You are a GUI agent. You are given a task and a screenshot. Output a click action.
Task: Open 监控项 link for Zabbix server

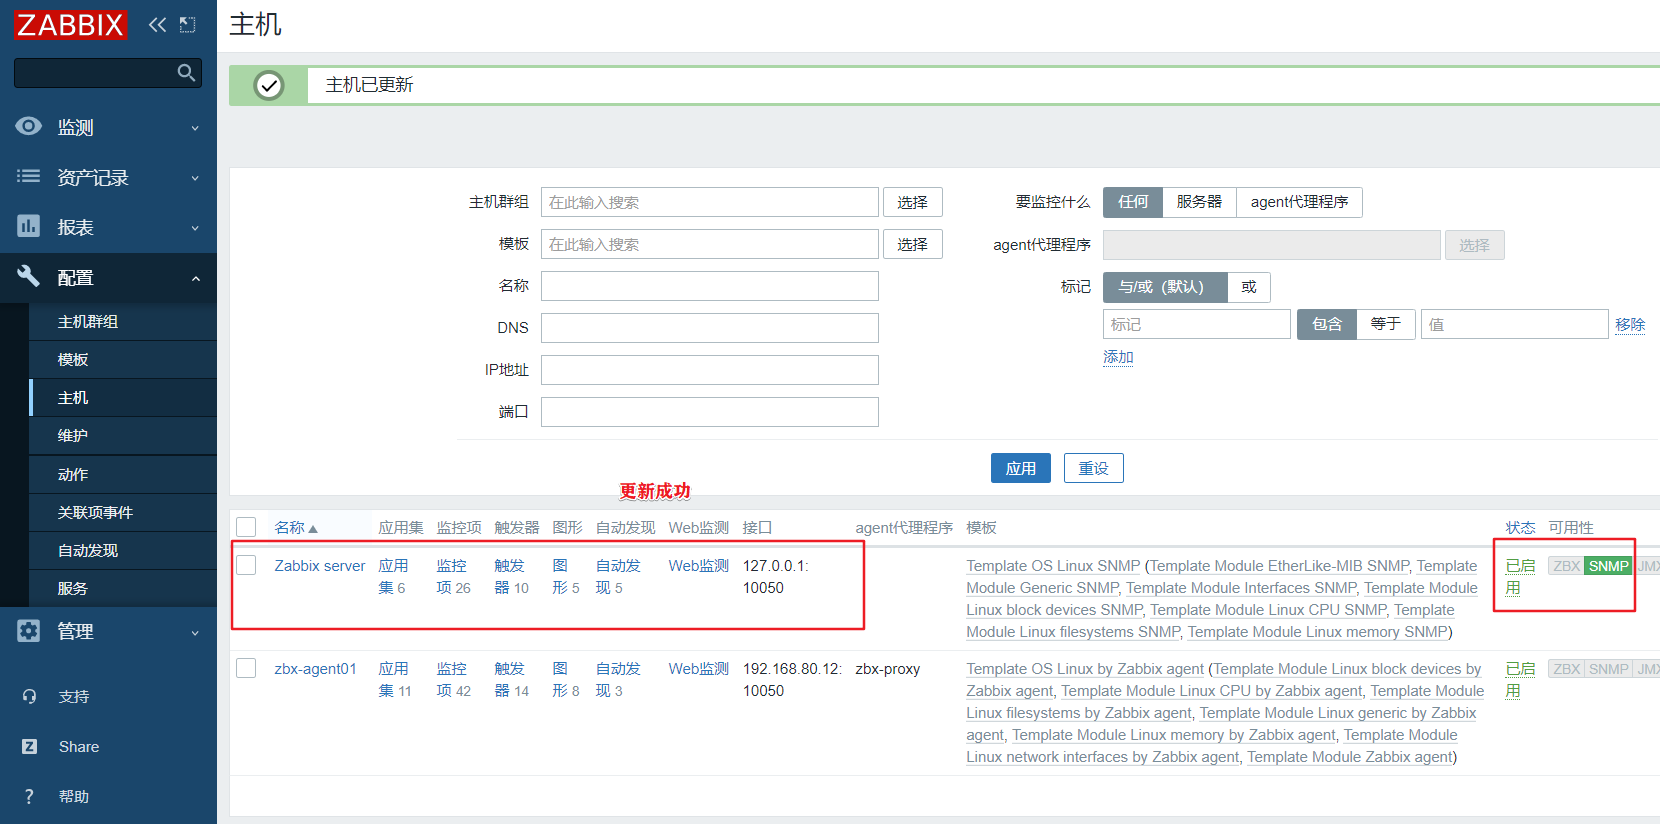click(x=452, y=577)
